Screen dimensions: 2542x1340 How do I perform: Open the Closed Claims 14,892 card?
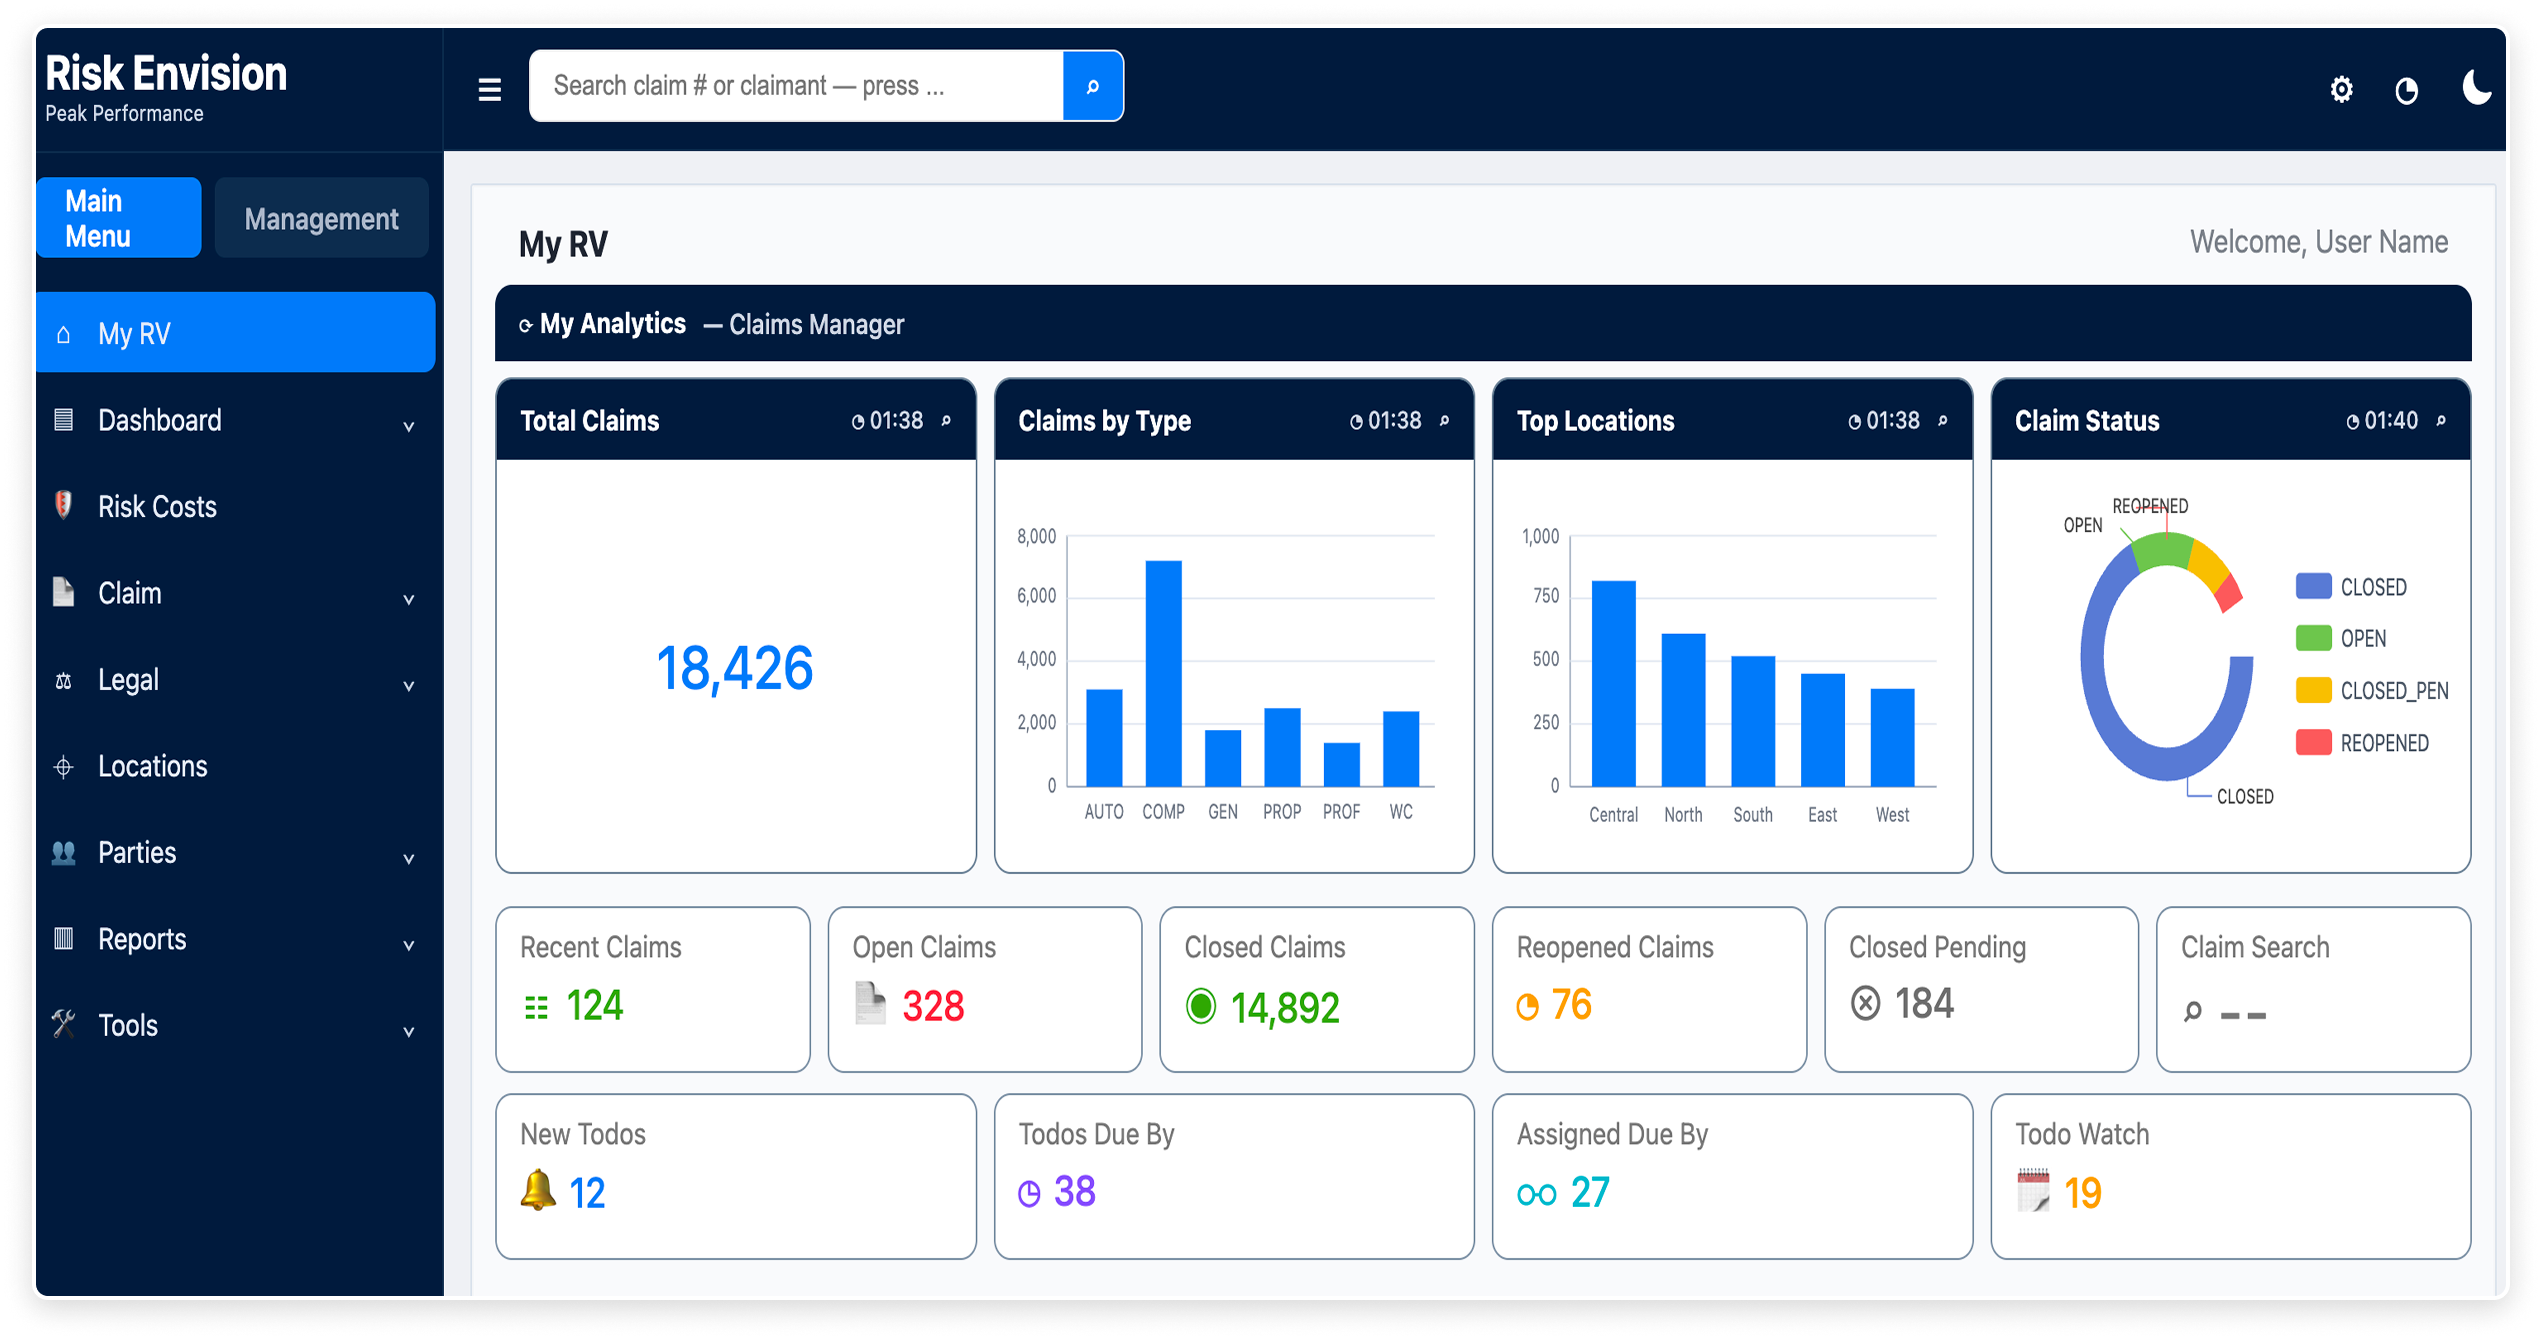[x=1317, y=989]
